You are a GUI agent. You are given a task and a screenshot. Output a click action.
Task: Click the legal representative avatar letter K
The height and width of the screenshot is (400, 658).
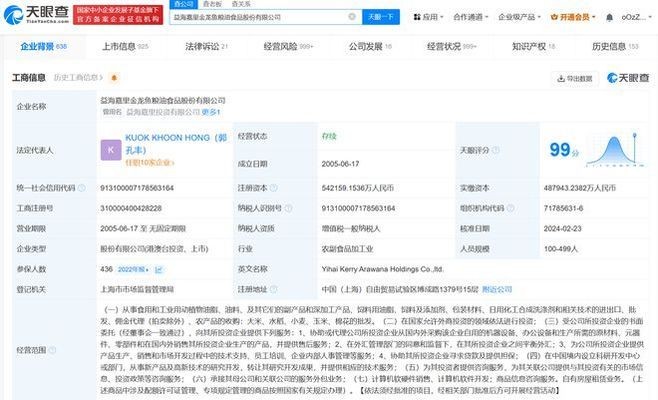coord(111,150)
